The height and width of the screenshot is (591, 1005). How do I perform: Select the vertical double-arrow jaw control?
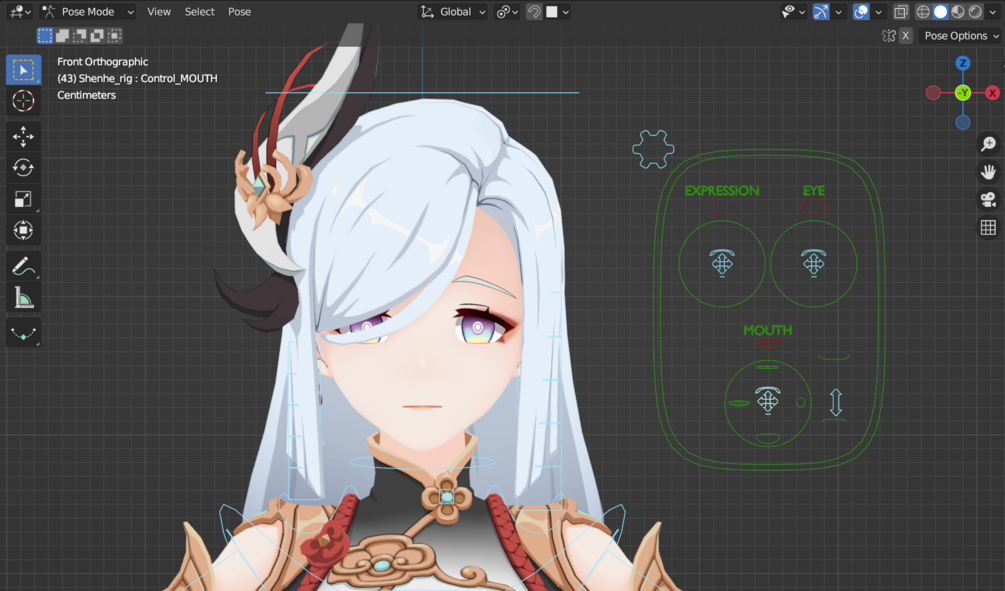coord(836,403)
